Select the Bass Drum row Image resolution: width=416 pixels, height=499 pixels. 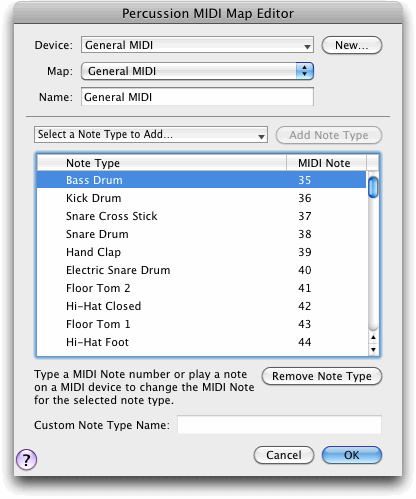(201, 180)
